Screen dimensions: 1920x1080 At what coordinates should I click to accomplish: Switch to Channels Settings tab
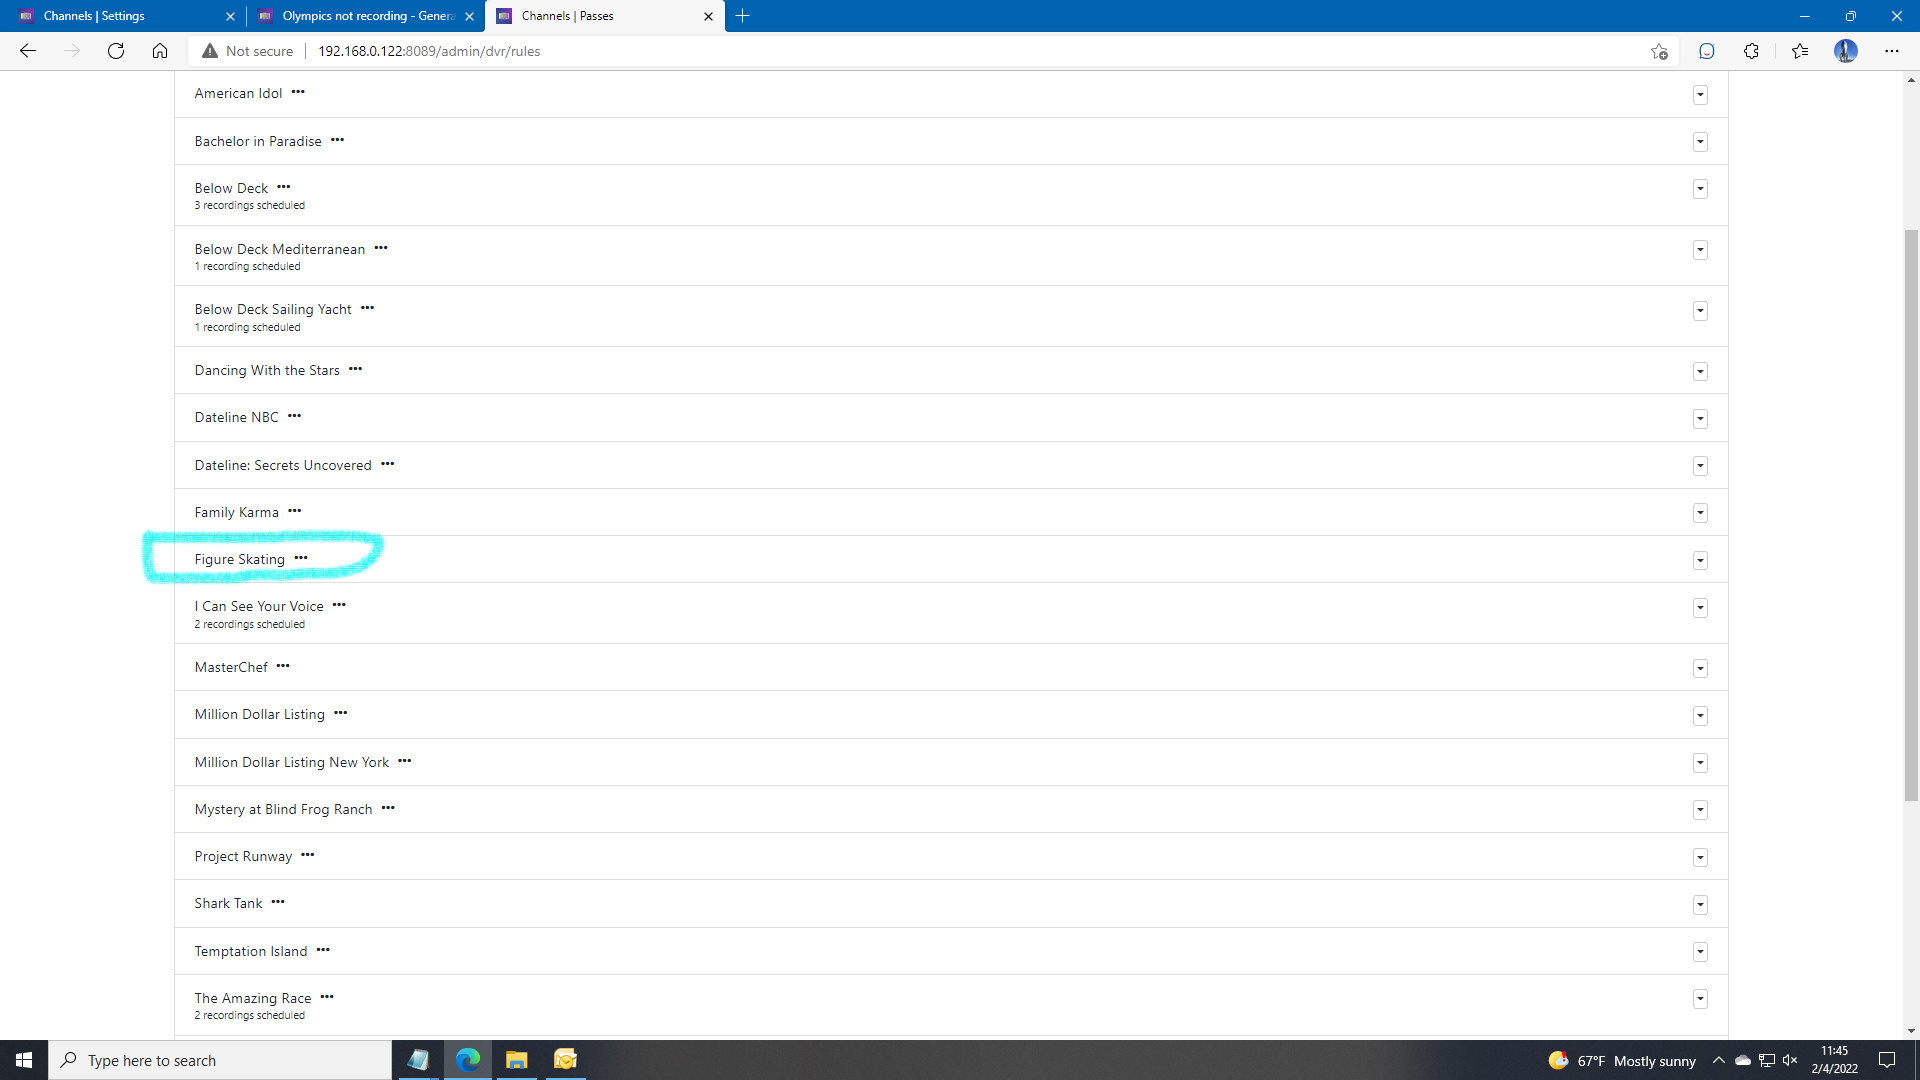click(x=94, y=16)
